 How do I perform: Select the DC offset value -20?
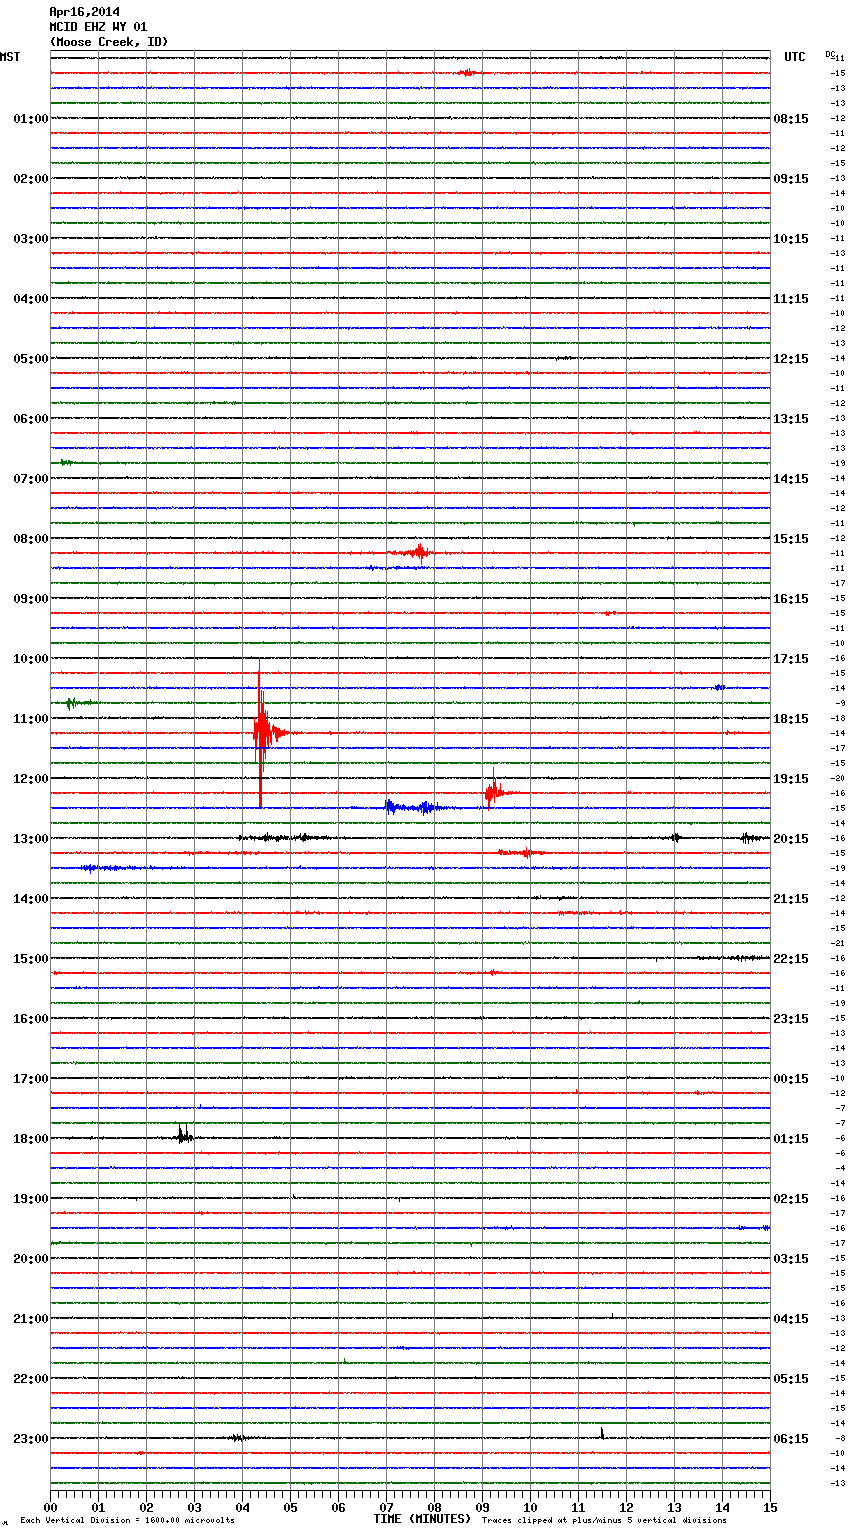click(x=838, y=778)
